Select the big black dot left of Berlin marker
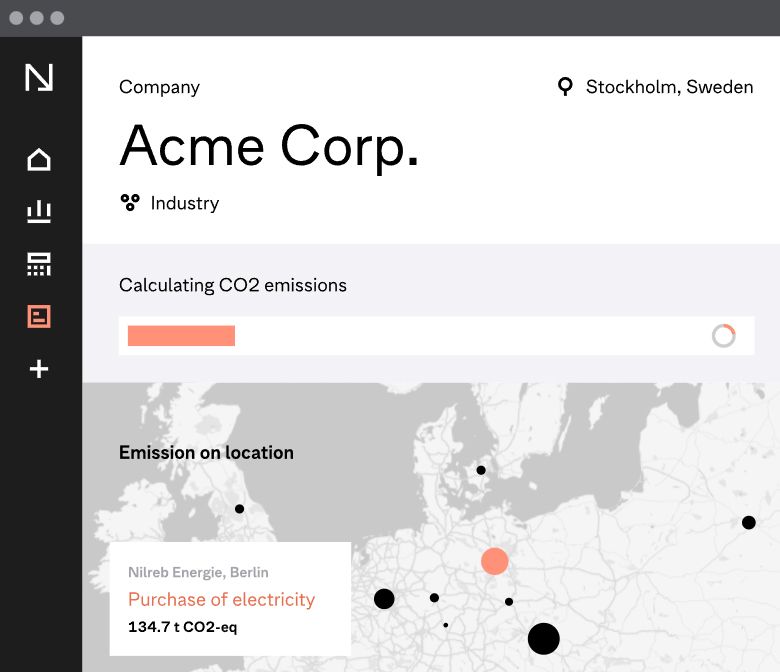Viewport: 780px width, 672px height. (x=384, y=599)
